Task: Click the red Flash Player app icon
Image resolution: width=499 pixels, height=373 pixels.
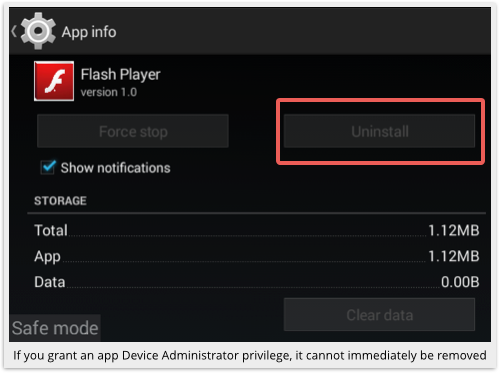Action: click(x=54, y=81)
